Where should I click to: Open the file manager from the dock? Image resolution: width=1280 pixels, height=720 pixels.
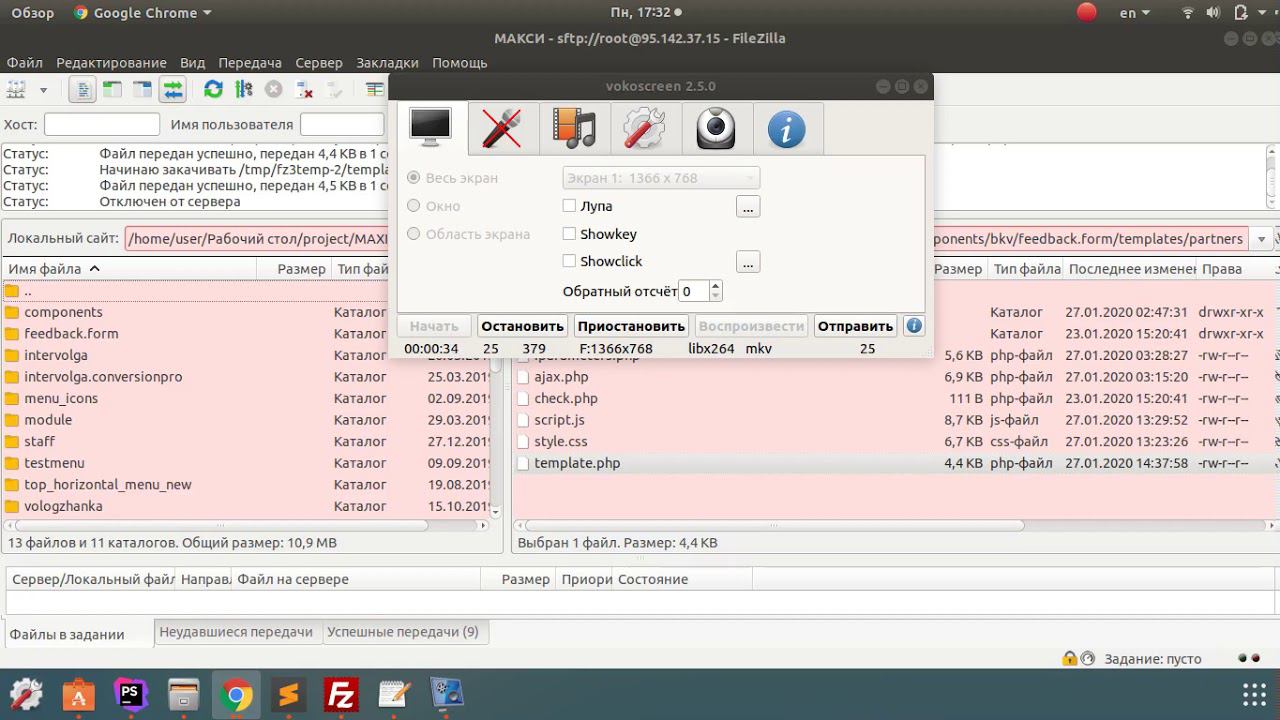tap(184, 694)
